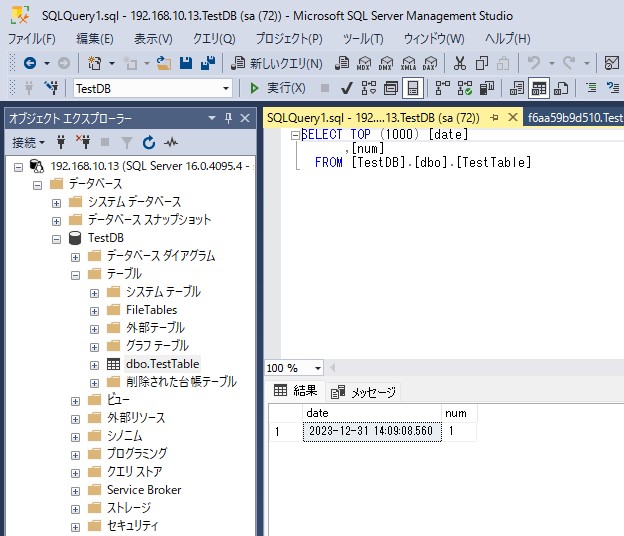This screenshot has height=536, width=624.
Task: Click the 実行(X) execute button
Action: point(277,88)
